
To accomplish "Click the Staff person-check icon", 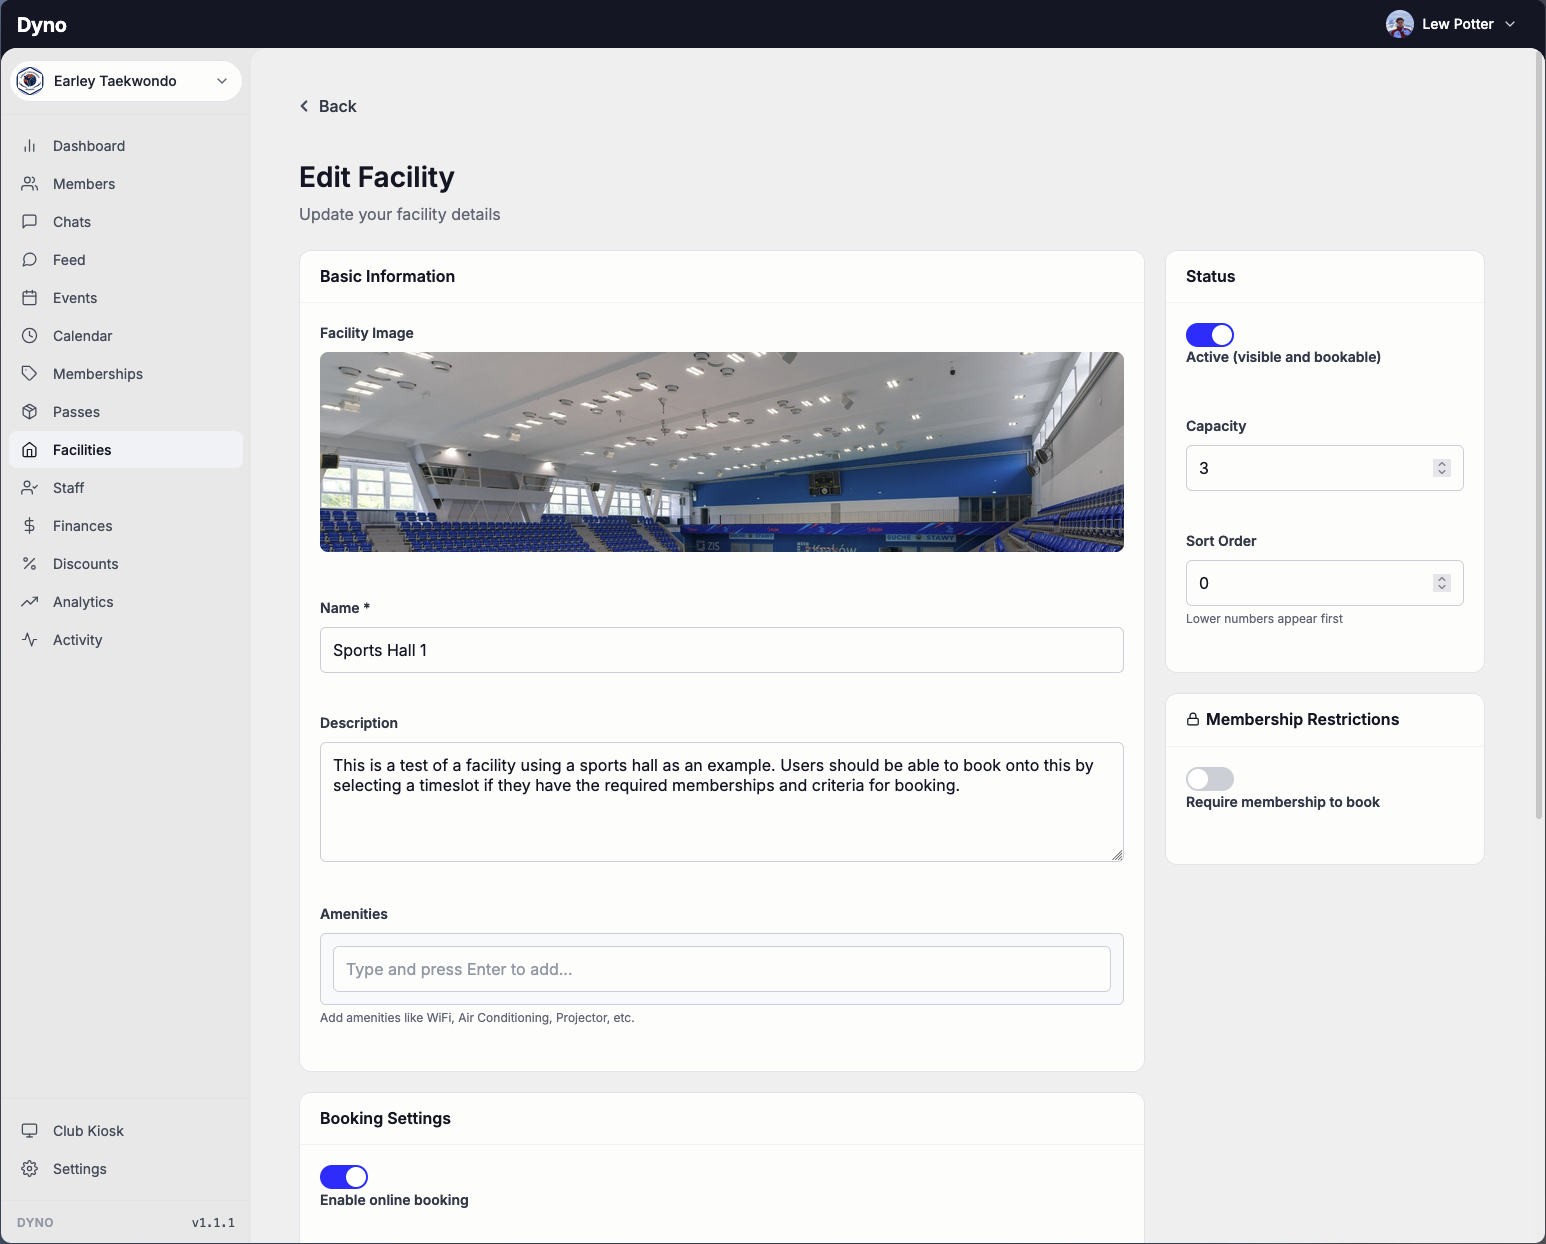I will coord(30,488).
